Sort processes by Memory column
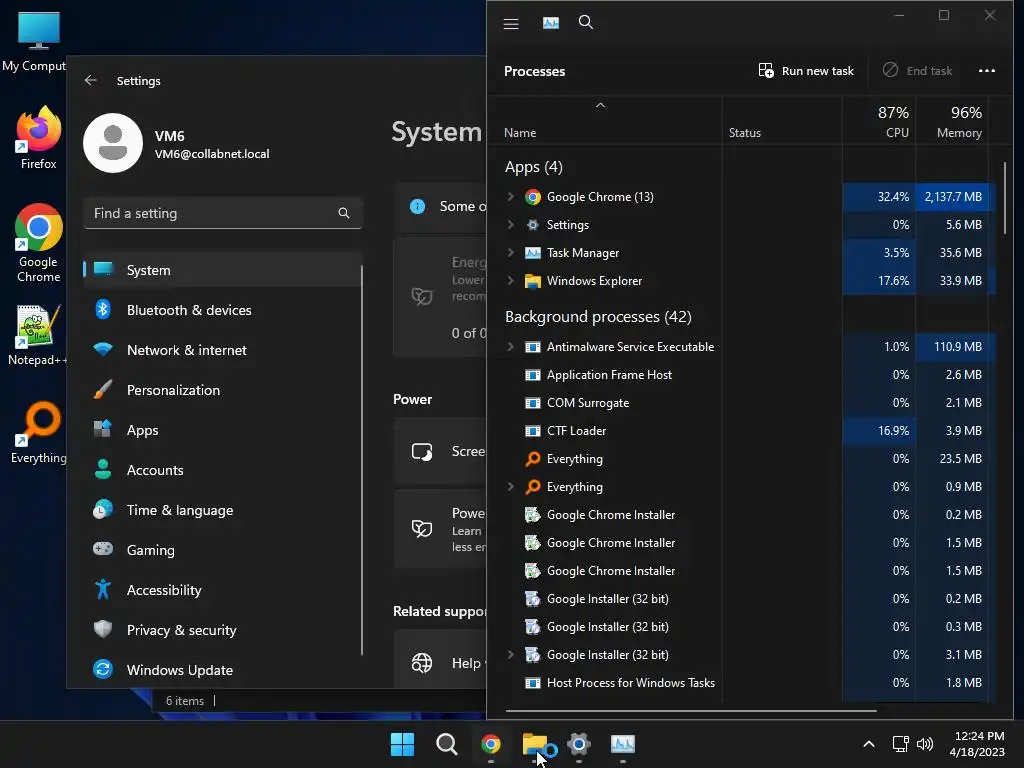The image size is (1024, 768). [959, 133]
